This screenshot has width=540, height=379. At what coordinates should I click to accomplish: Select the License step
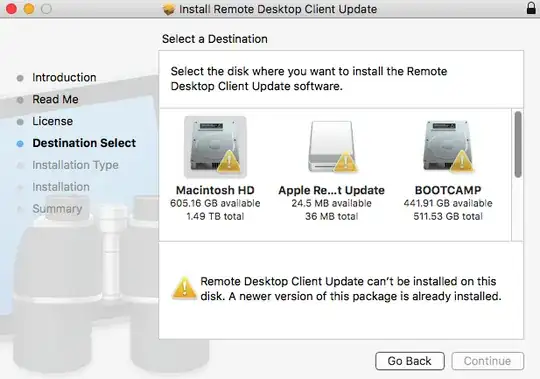click(52, 121)
